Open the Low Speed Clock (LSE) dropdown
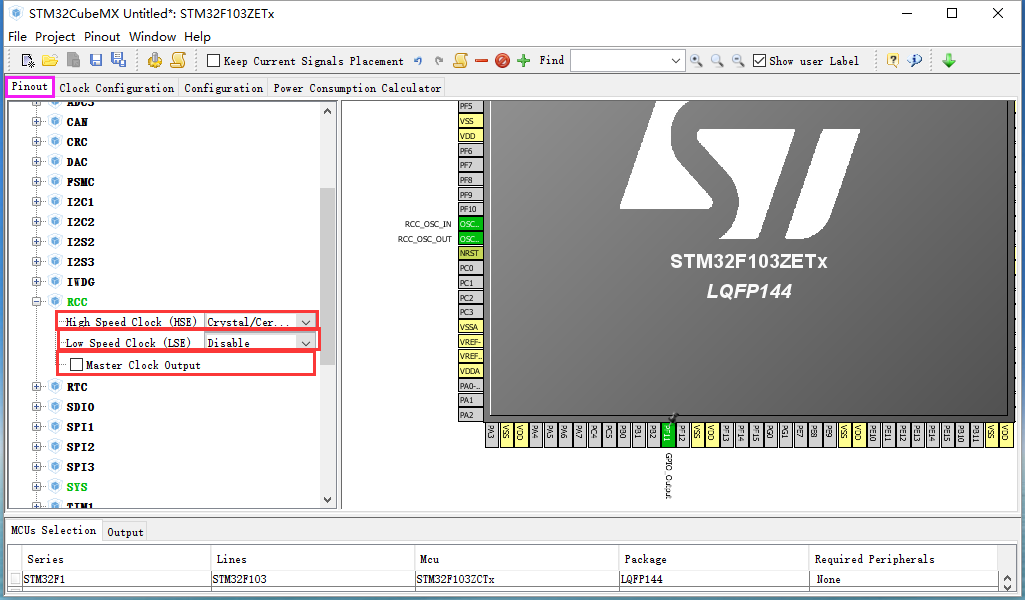 [305, 342]
